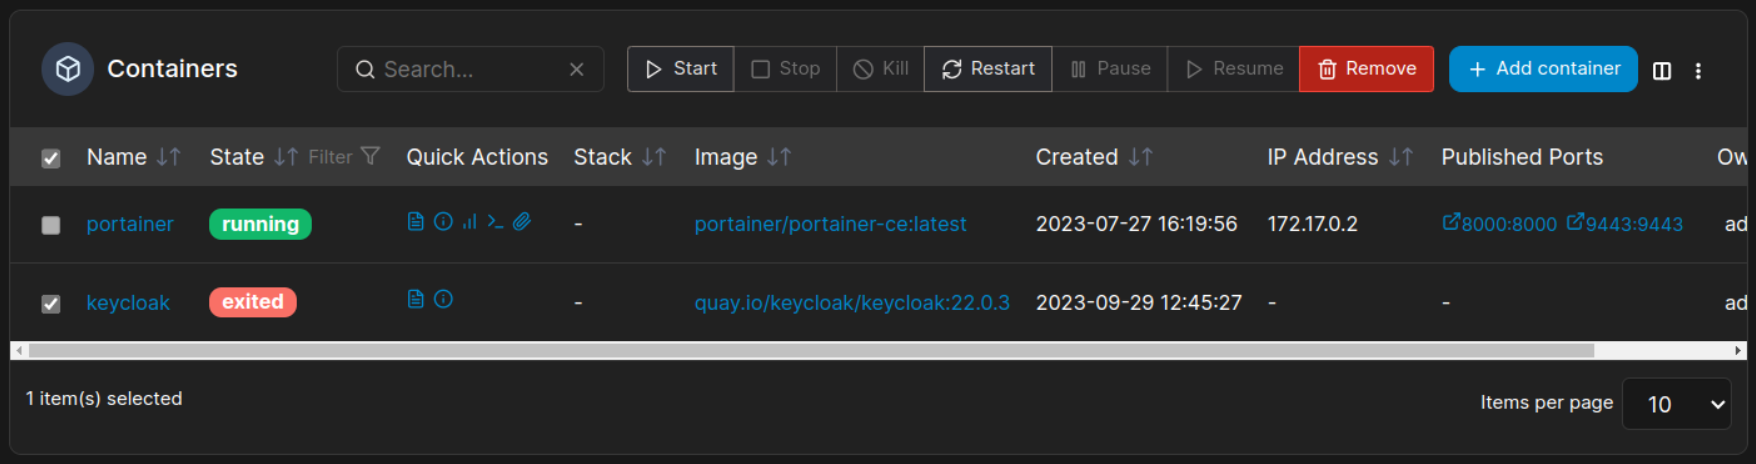Open logs quick action for keycloak
The width and height of the screenshot is (1756, 464).
(416, 299)
